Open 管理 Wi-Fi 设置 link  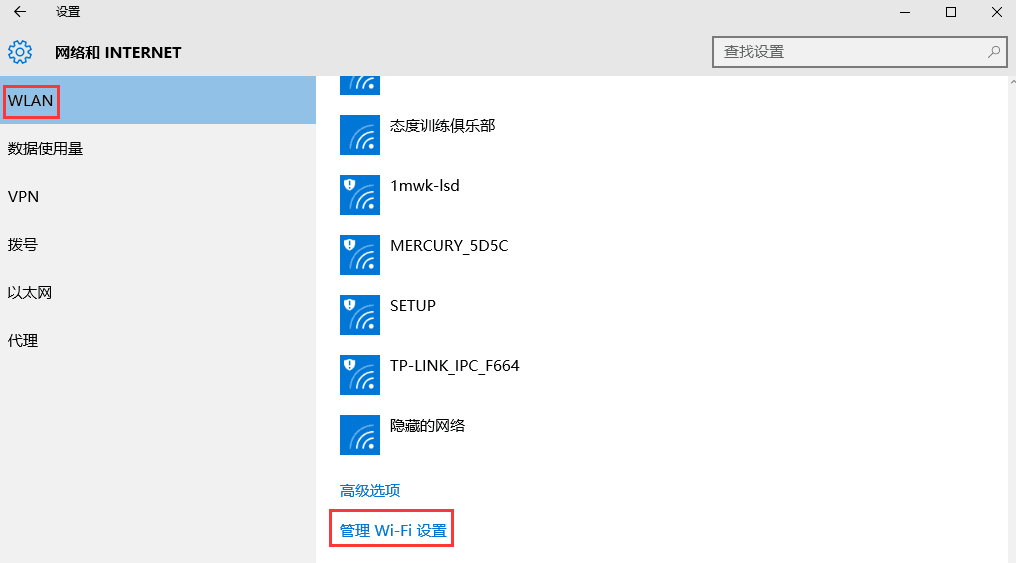pos(393,531)
